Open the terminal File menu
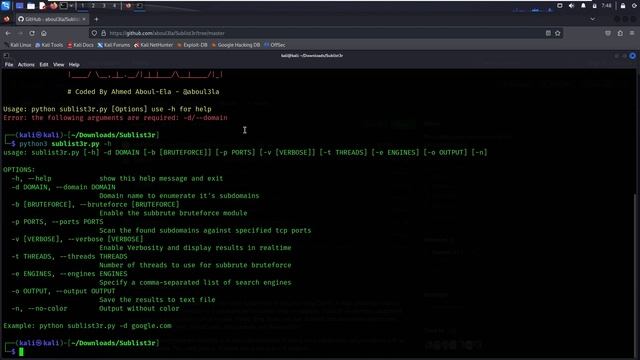Screen dimensions: 640x360 (x=9, y=64)
